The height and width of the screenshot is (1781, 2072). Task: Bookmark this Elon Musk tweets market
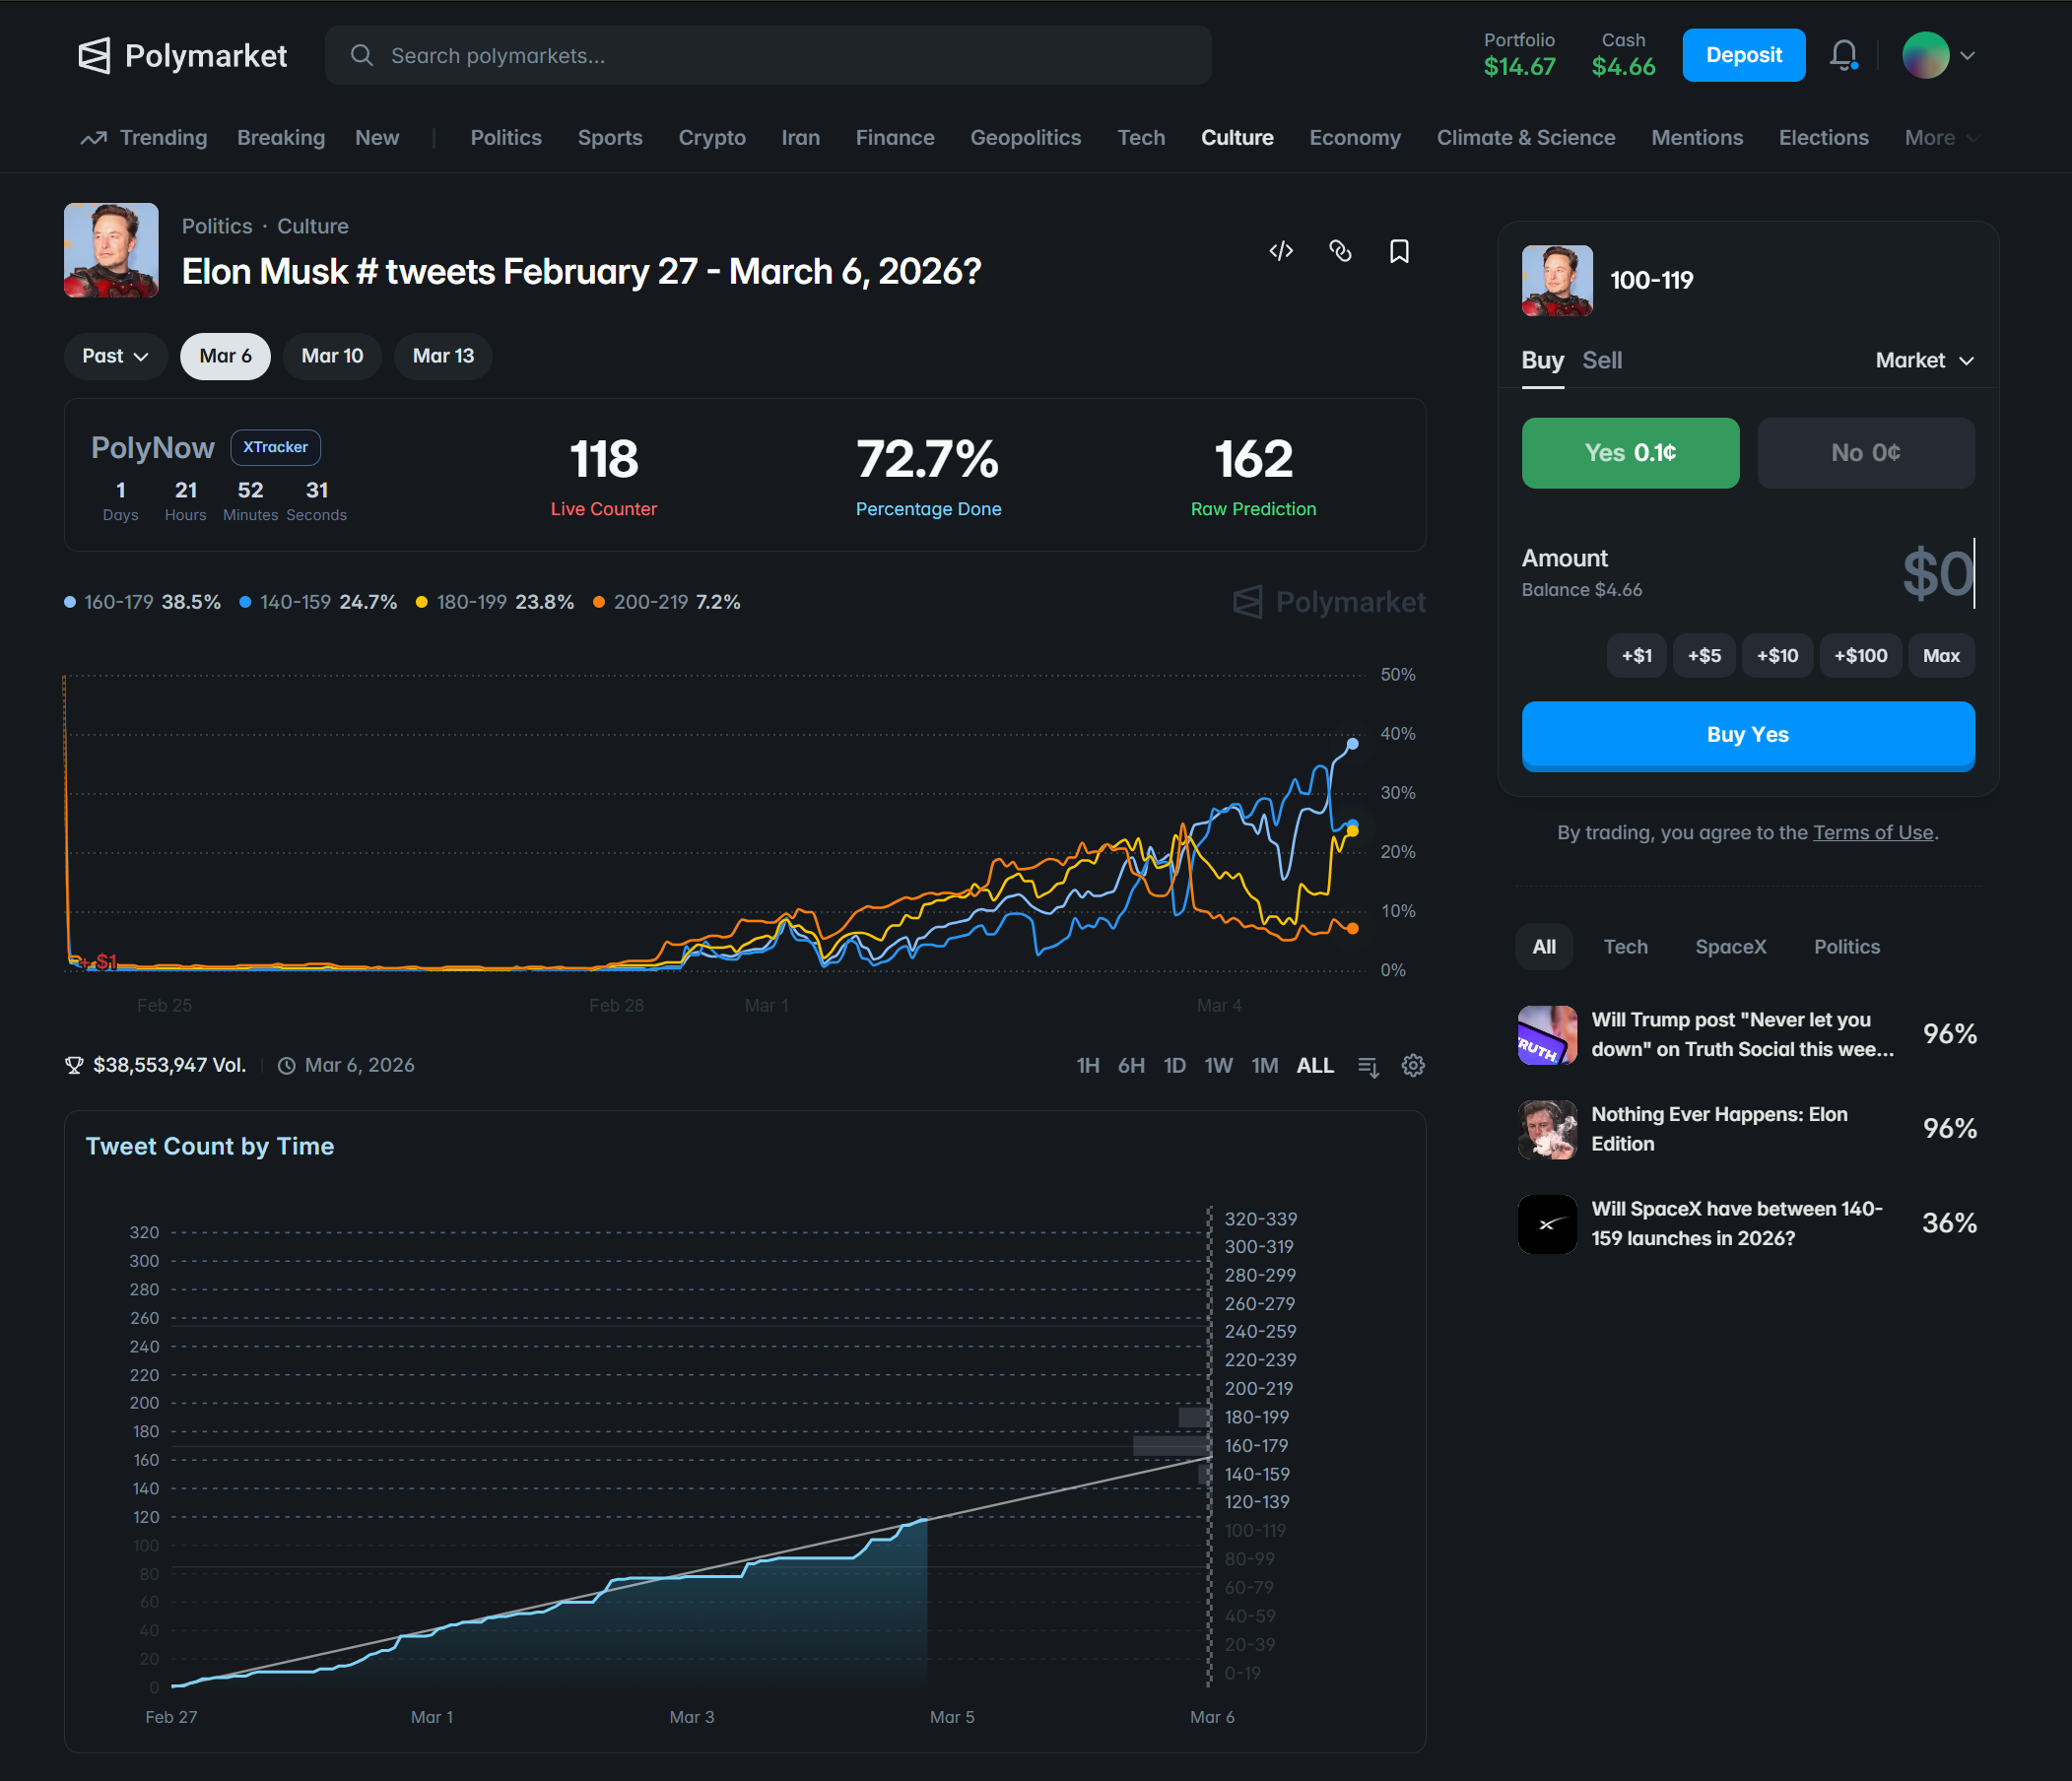pos(1400,251)
